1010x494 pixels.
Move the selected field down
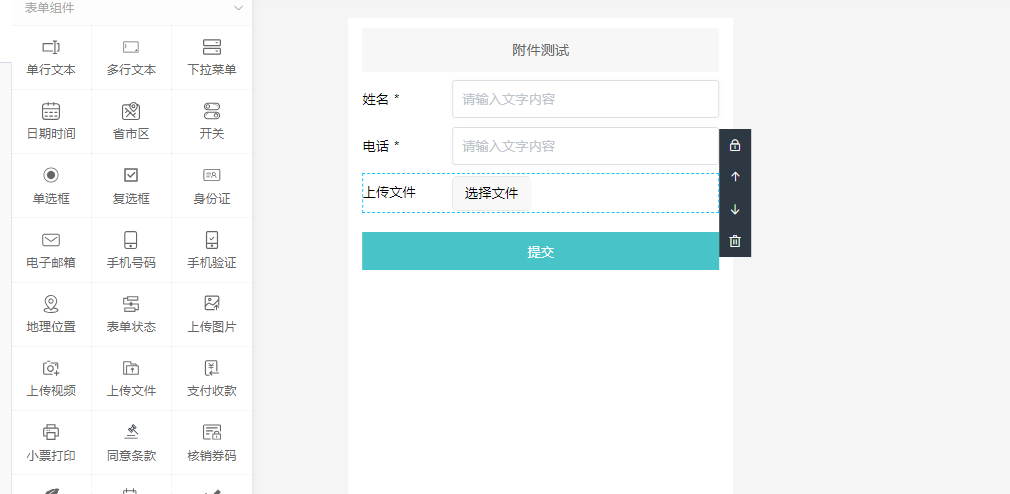click(x=735, y=209)
